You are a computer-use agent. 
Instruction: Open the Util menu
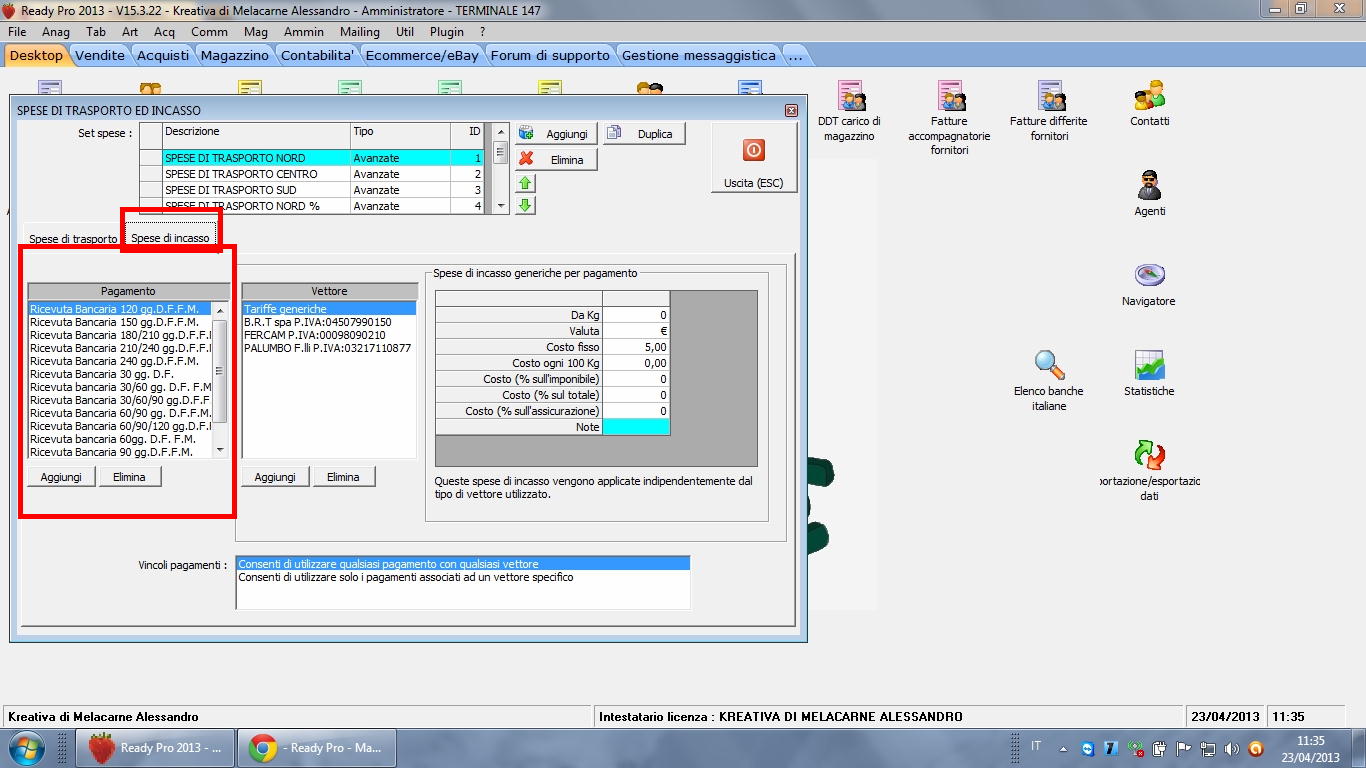pos(405,32)
